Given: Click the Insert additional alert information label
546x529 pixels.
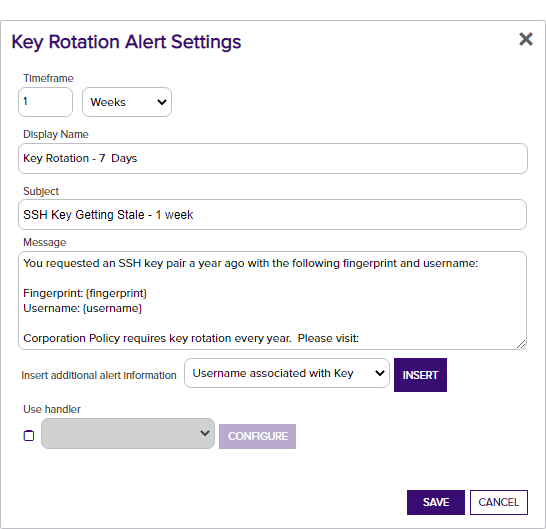Looking at the screenshot, I should (x=99, y=375).
